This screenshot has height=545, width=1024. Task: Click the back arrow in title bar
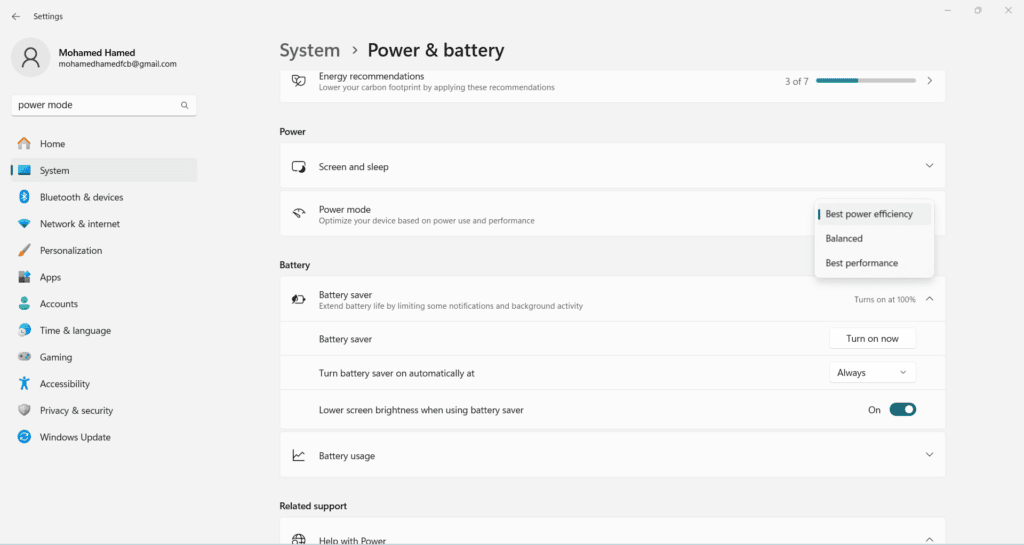[x=15, y=16]
